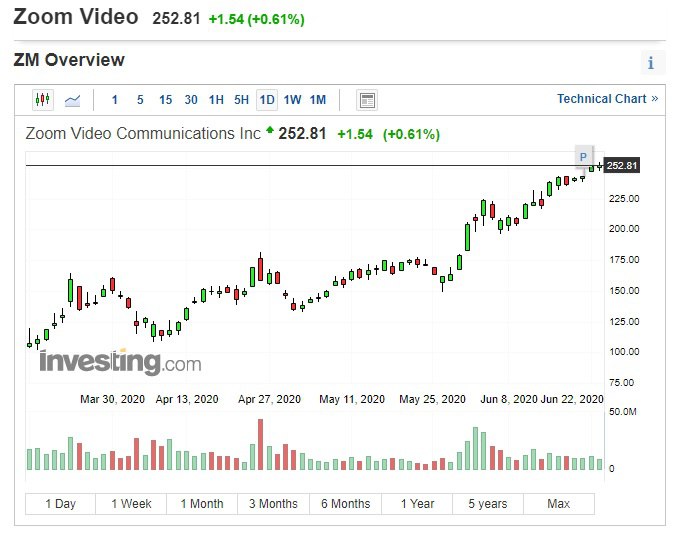Show the 1 Month range
Viewport: 681px width, 538px height.
202,504
